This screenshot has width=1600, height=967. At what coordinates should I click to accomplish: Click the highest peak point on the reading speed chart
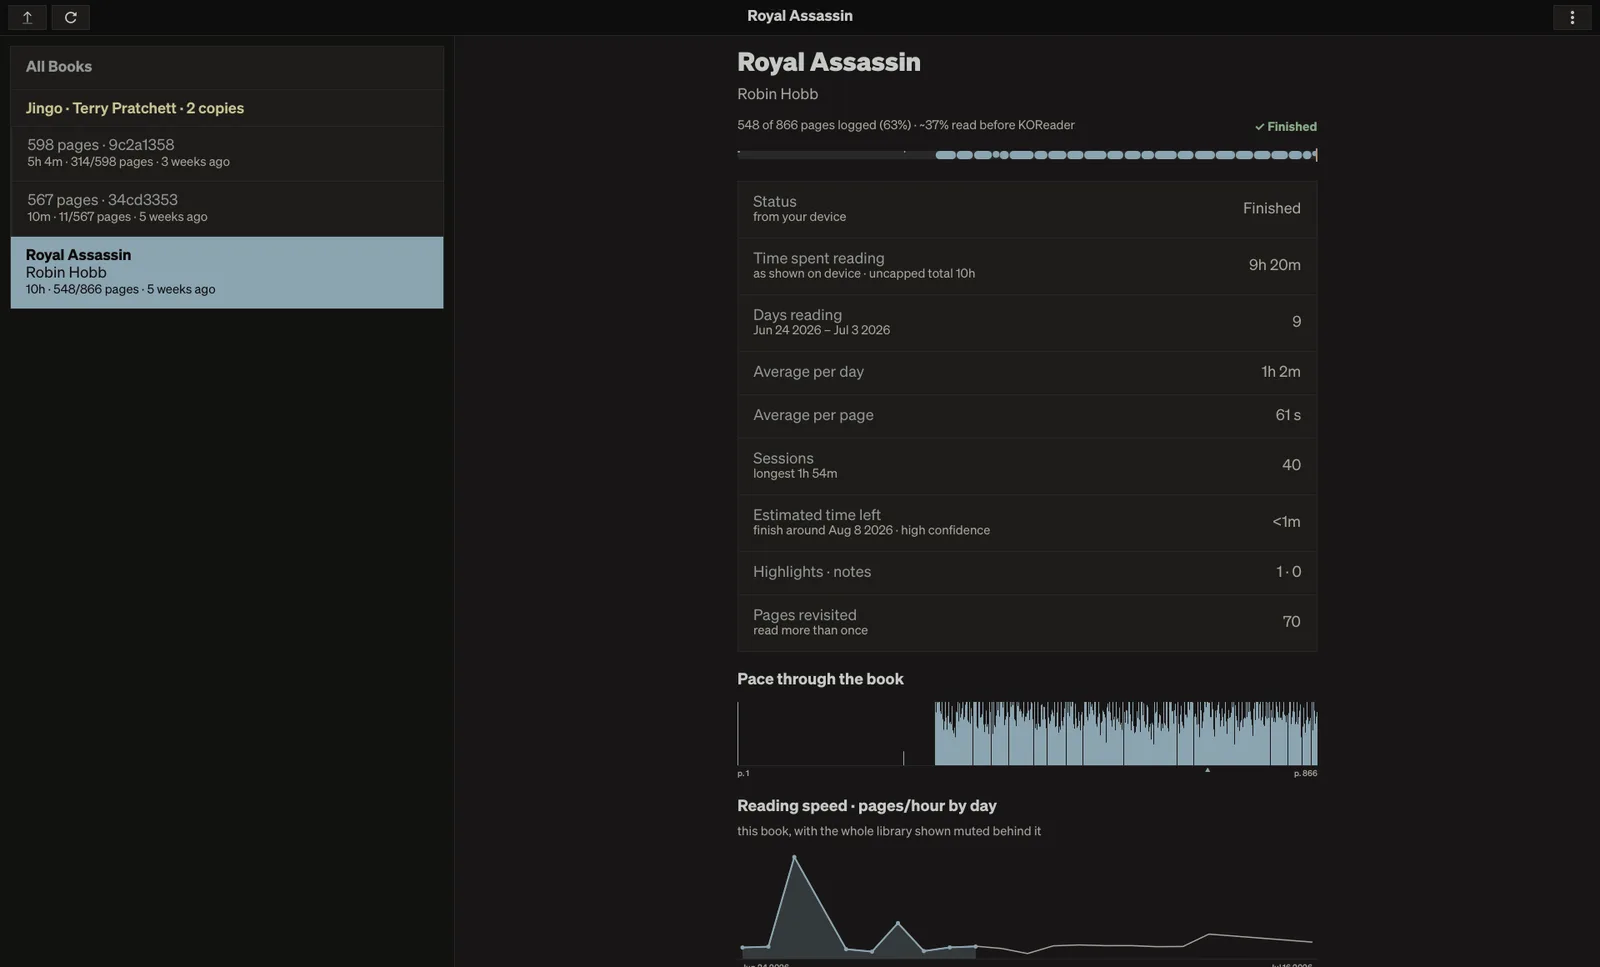point(794,857)
